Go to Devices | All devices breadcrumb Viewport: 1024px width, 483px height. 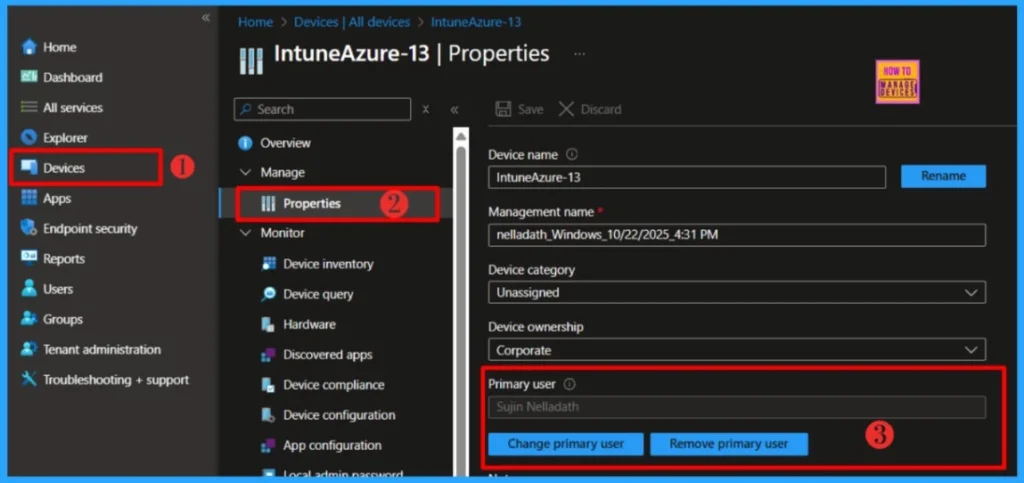point(352,22)
